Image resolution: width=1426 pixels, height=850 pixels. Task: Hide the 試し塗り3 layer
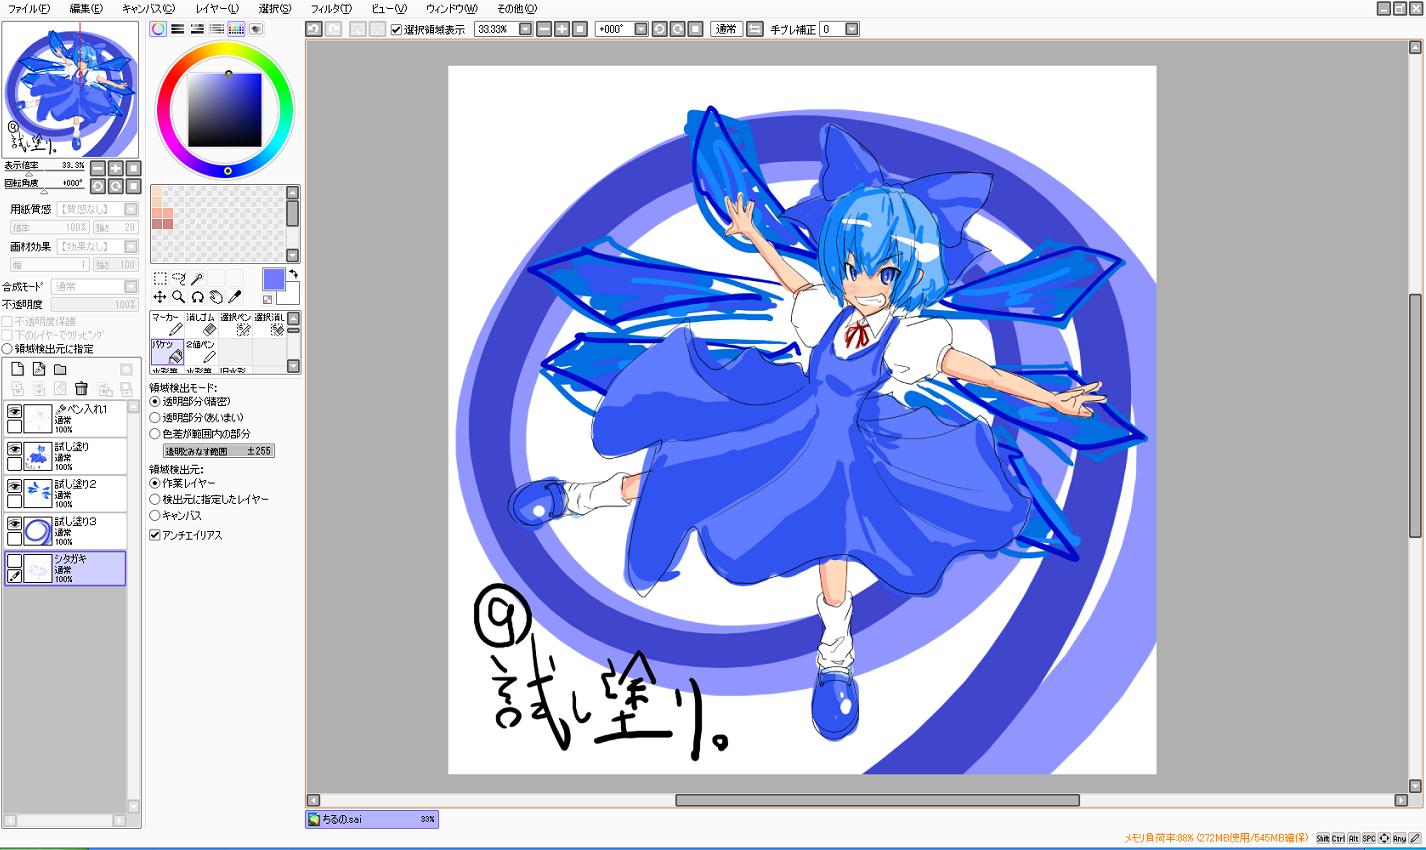(x=15, y=524)
